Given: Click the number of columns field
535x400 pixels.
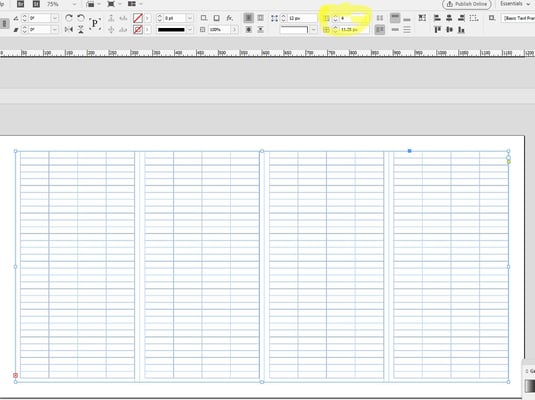Looking at the screenshot, I should [354, 18].
